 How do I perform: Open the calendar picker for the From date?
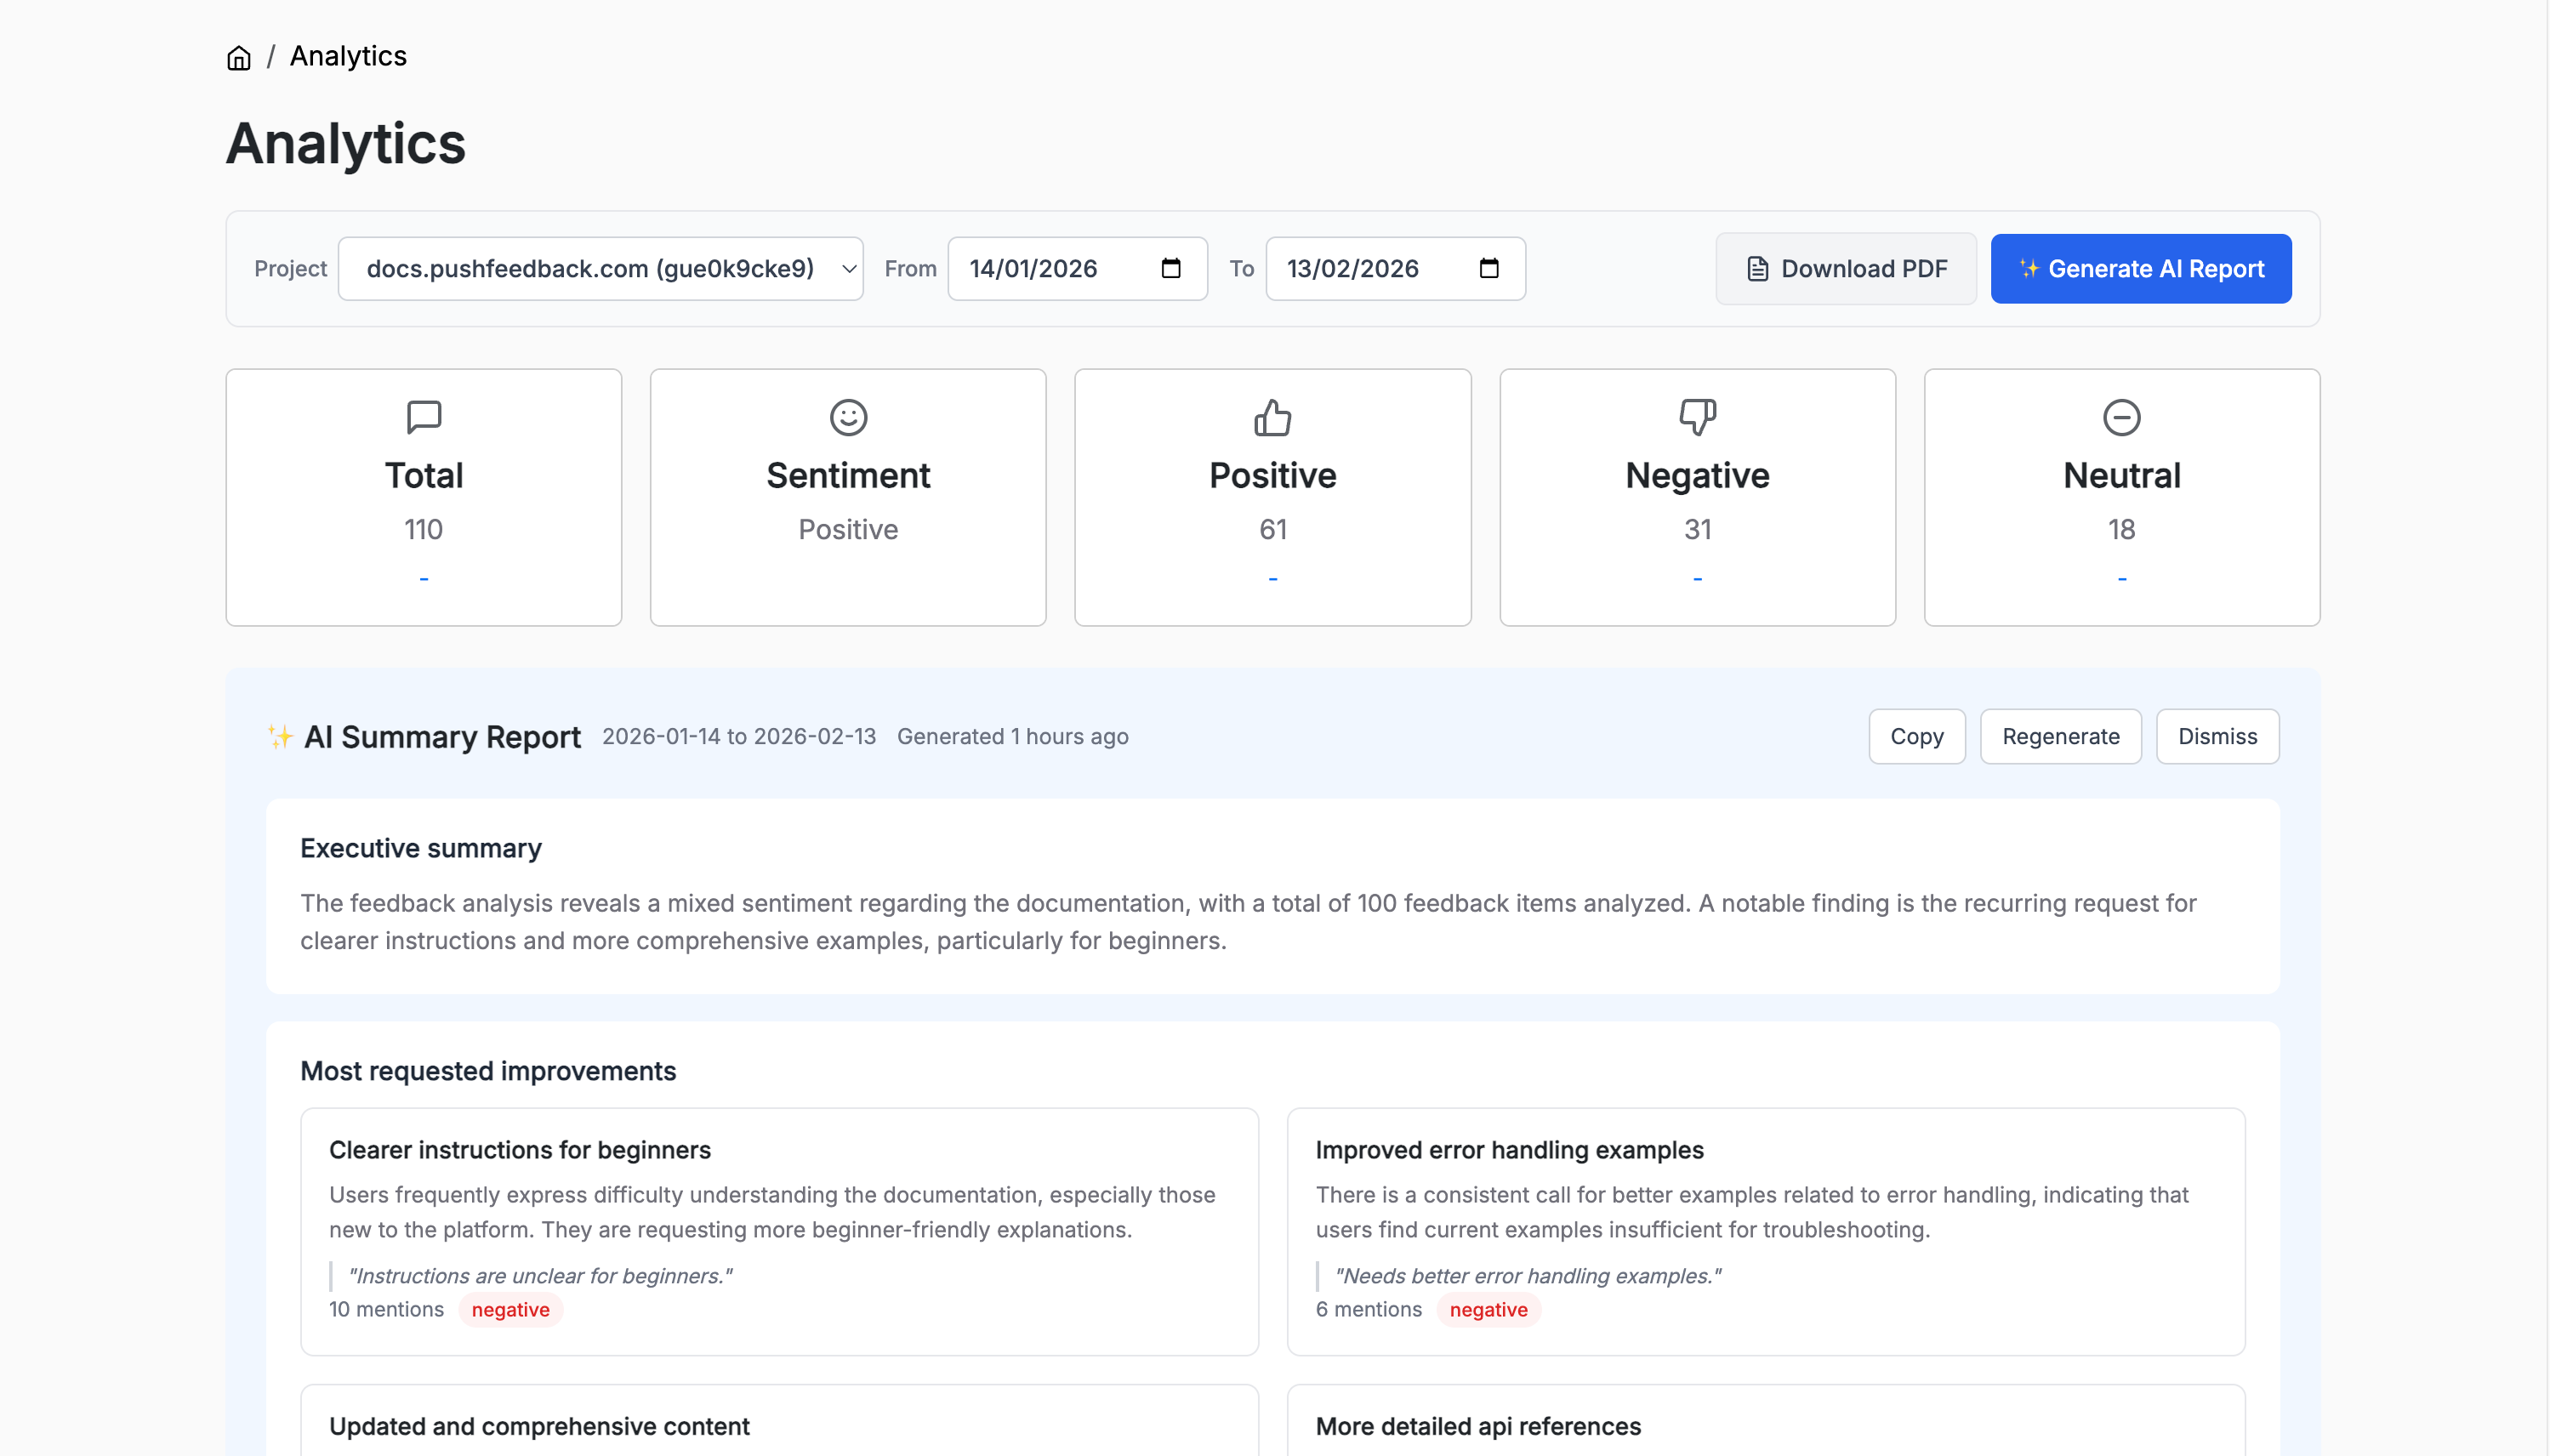pos(1173,268)
